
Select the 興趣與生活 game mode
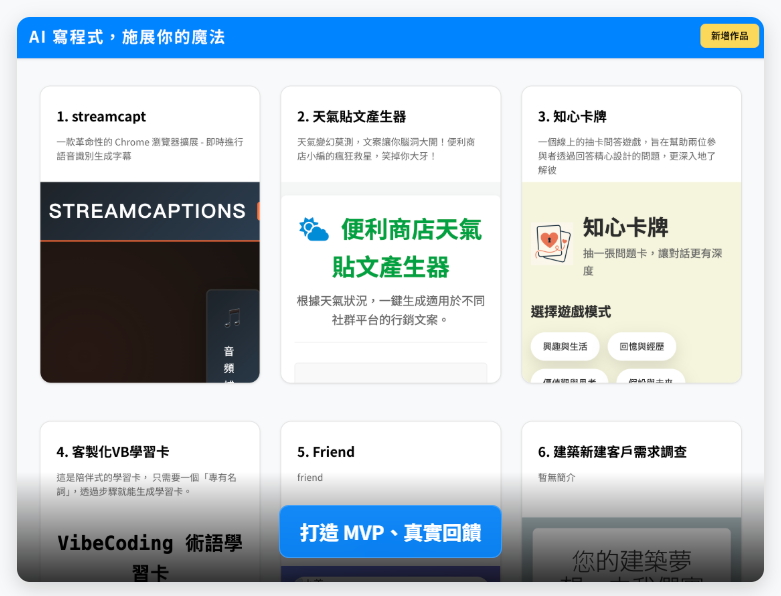coord(565,346)
